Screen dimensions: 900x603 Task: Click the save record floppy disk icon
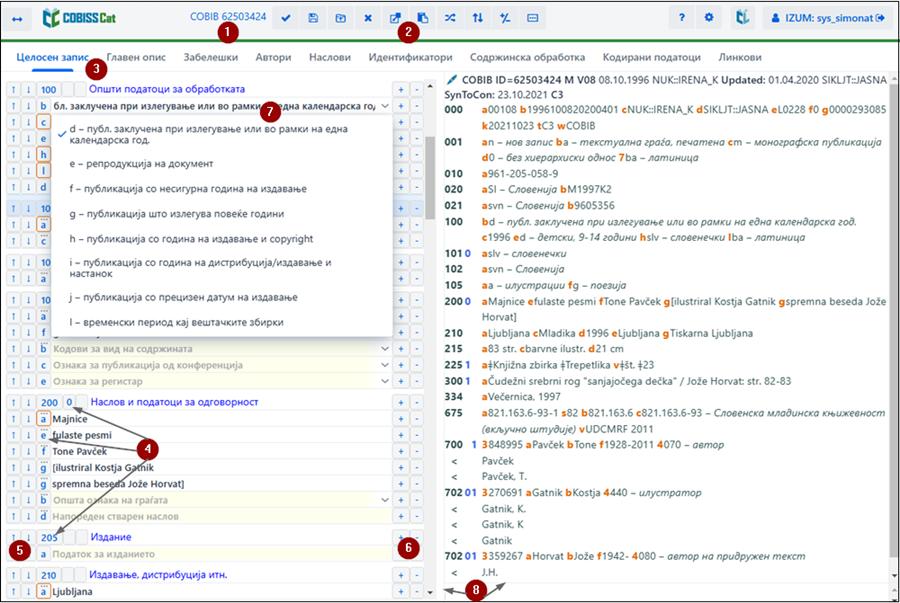pos(313,18)
